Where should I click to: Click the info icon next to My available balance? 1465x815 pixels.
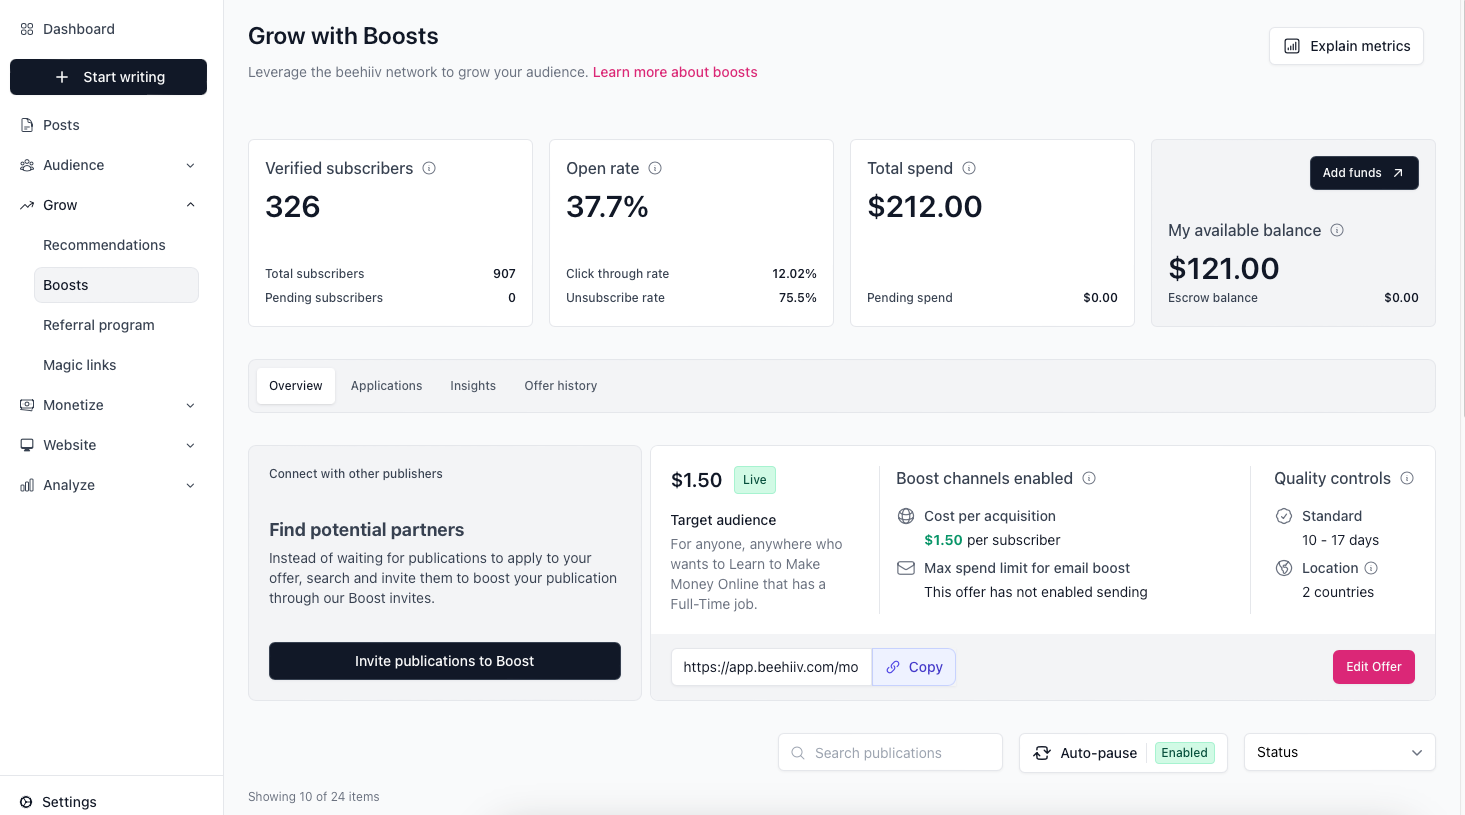coord(1337,230)
